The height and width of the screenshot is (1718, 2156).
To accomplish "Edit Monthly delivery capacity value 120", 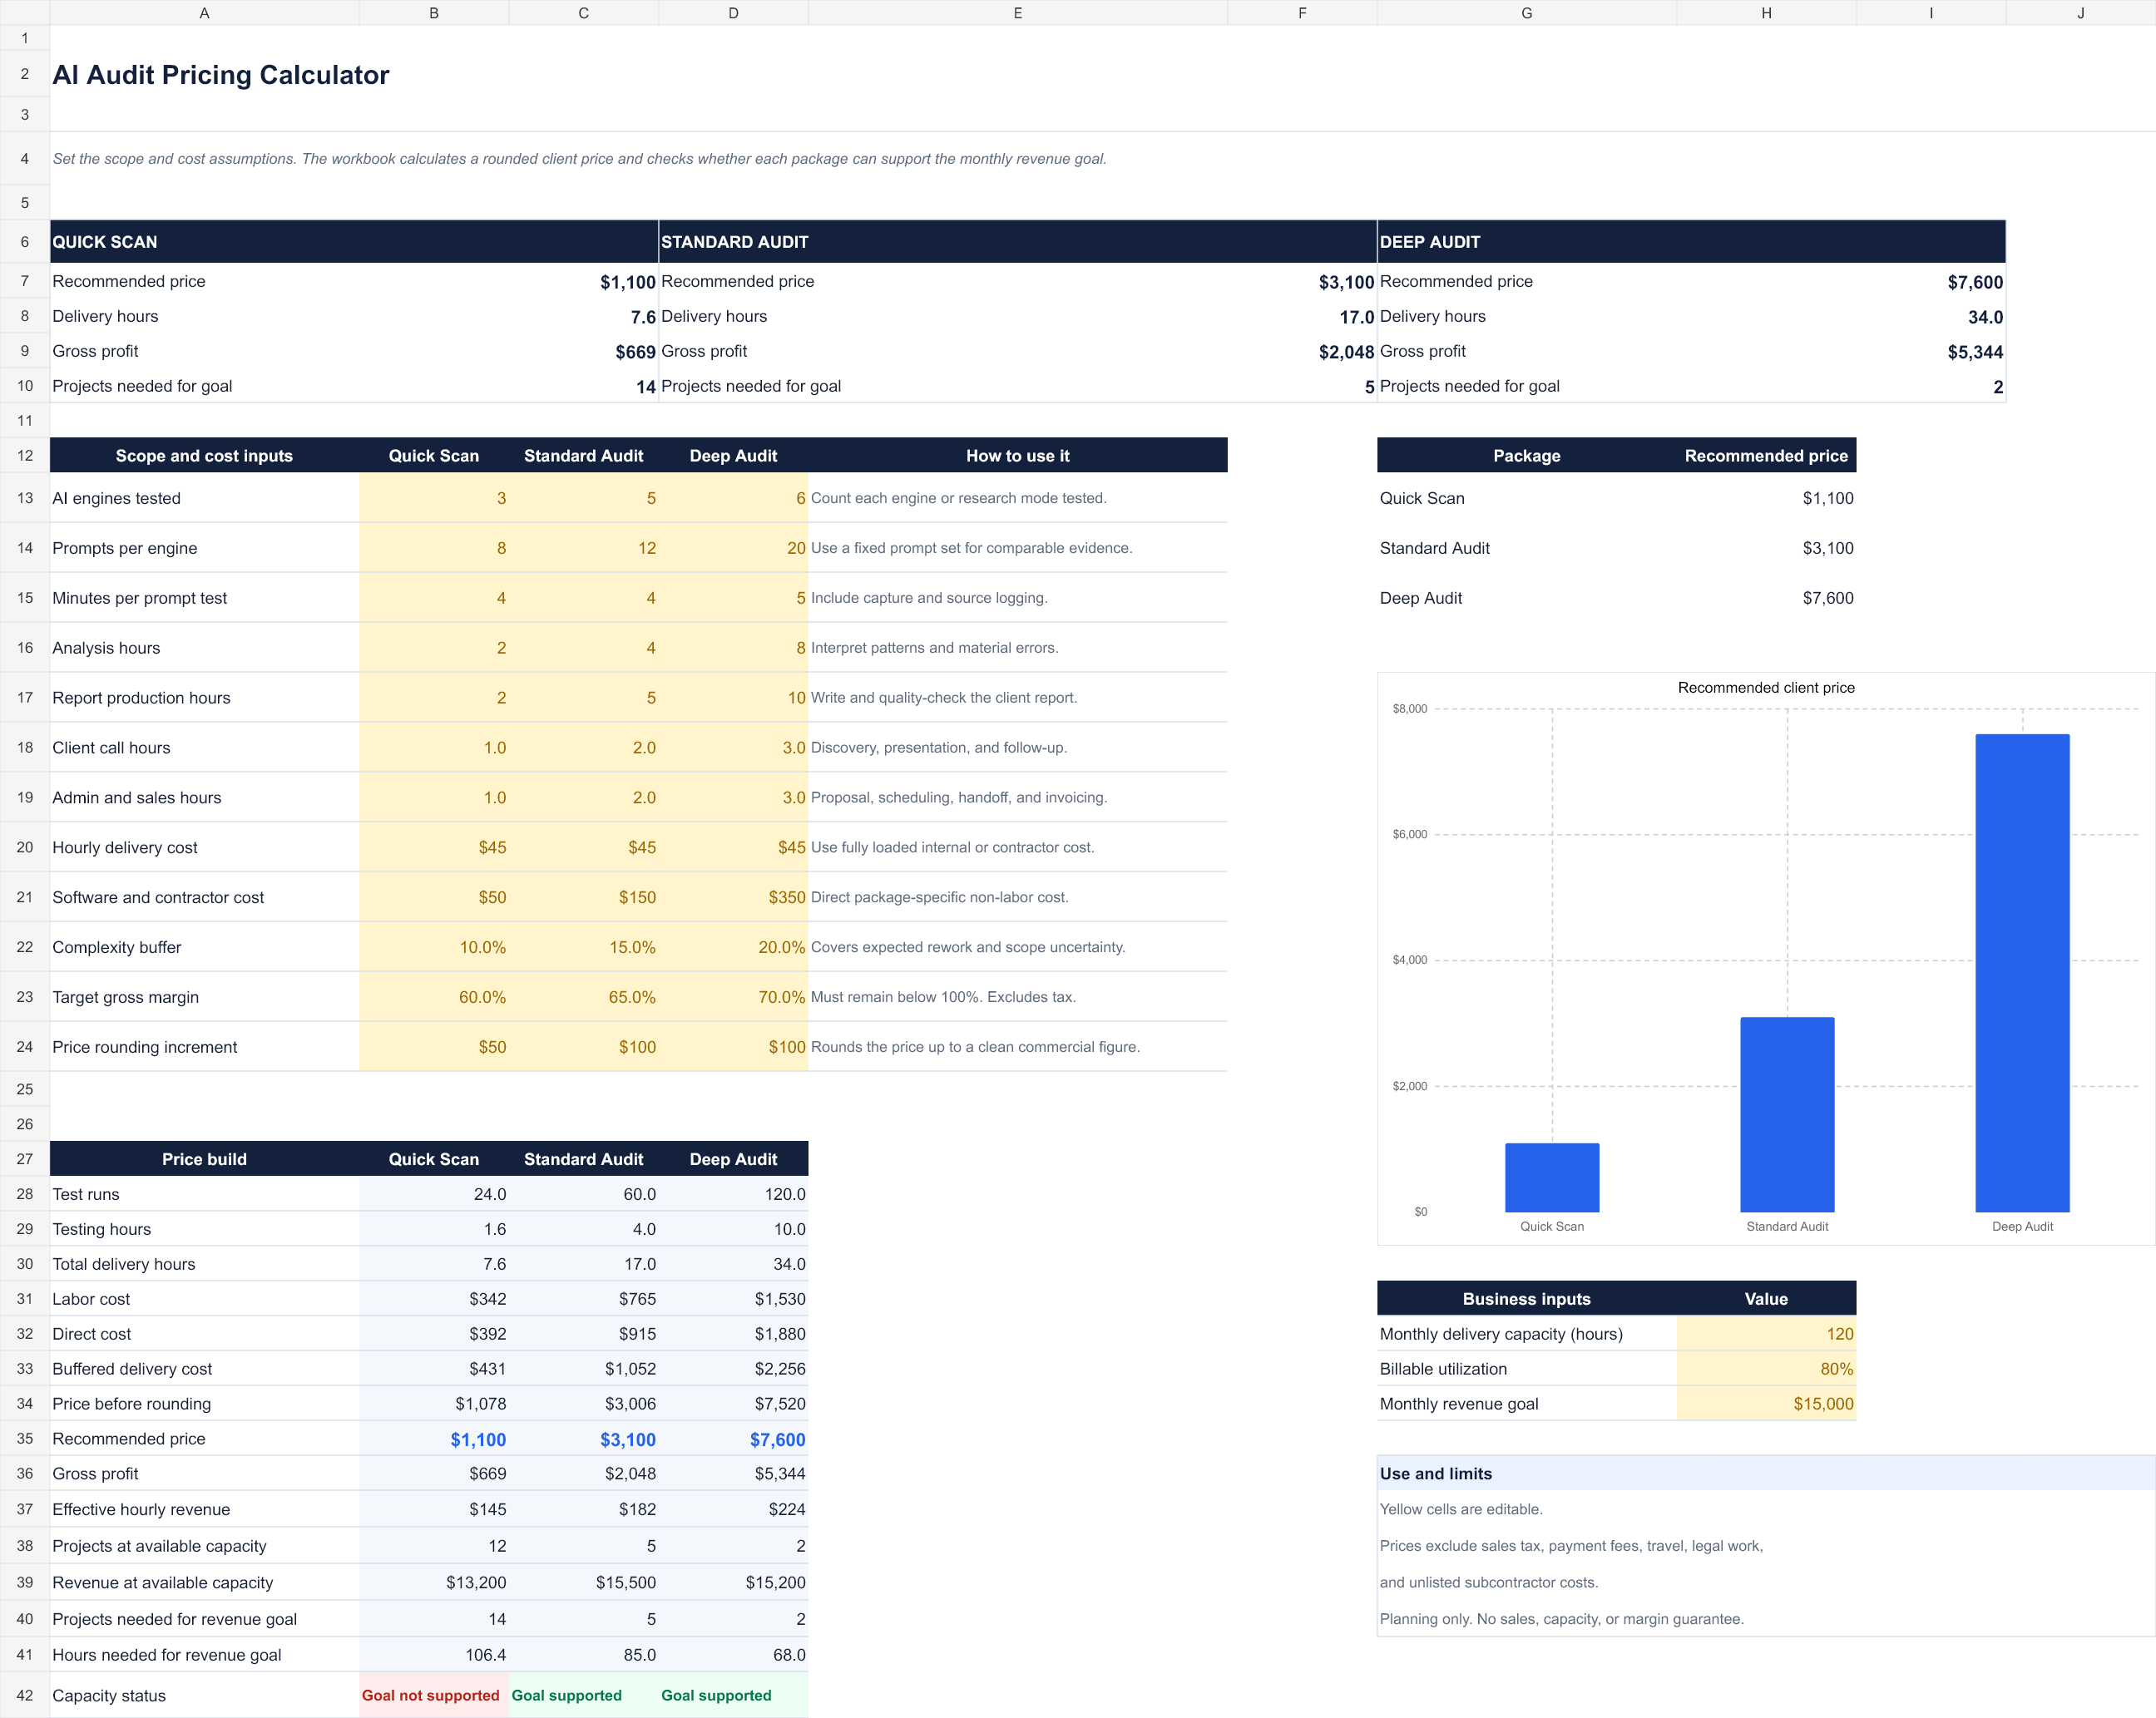I will coord(1766,1334).
